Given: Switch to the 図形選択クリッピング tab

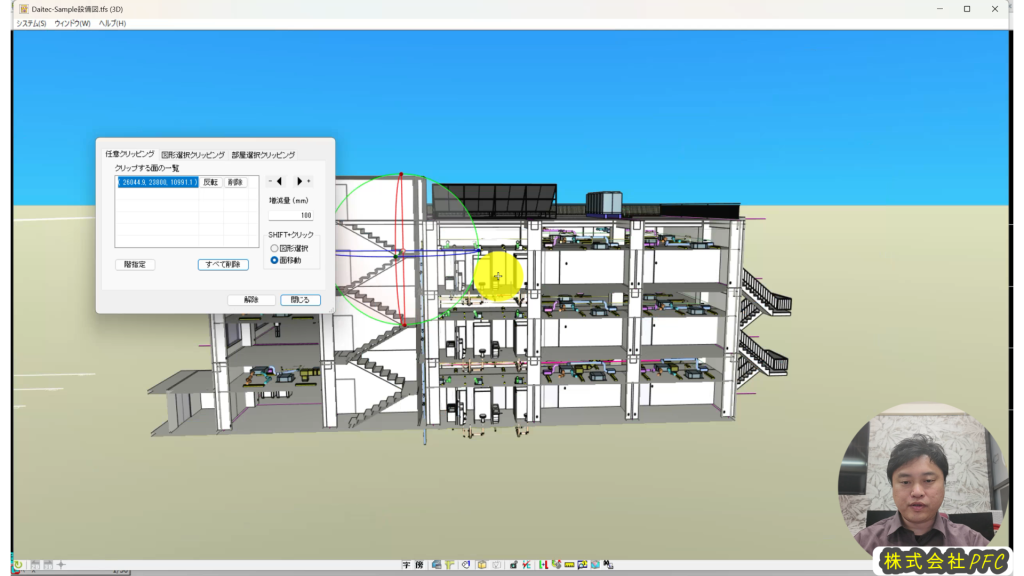Looking at the screenshot, I should (193, 155).
